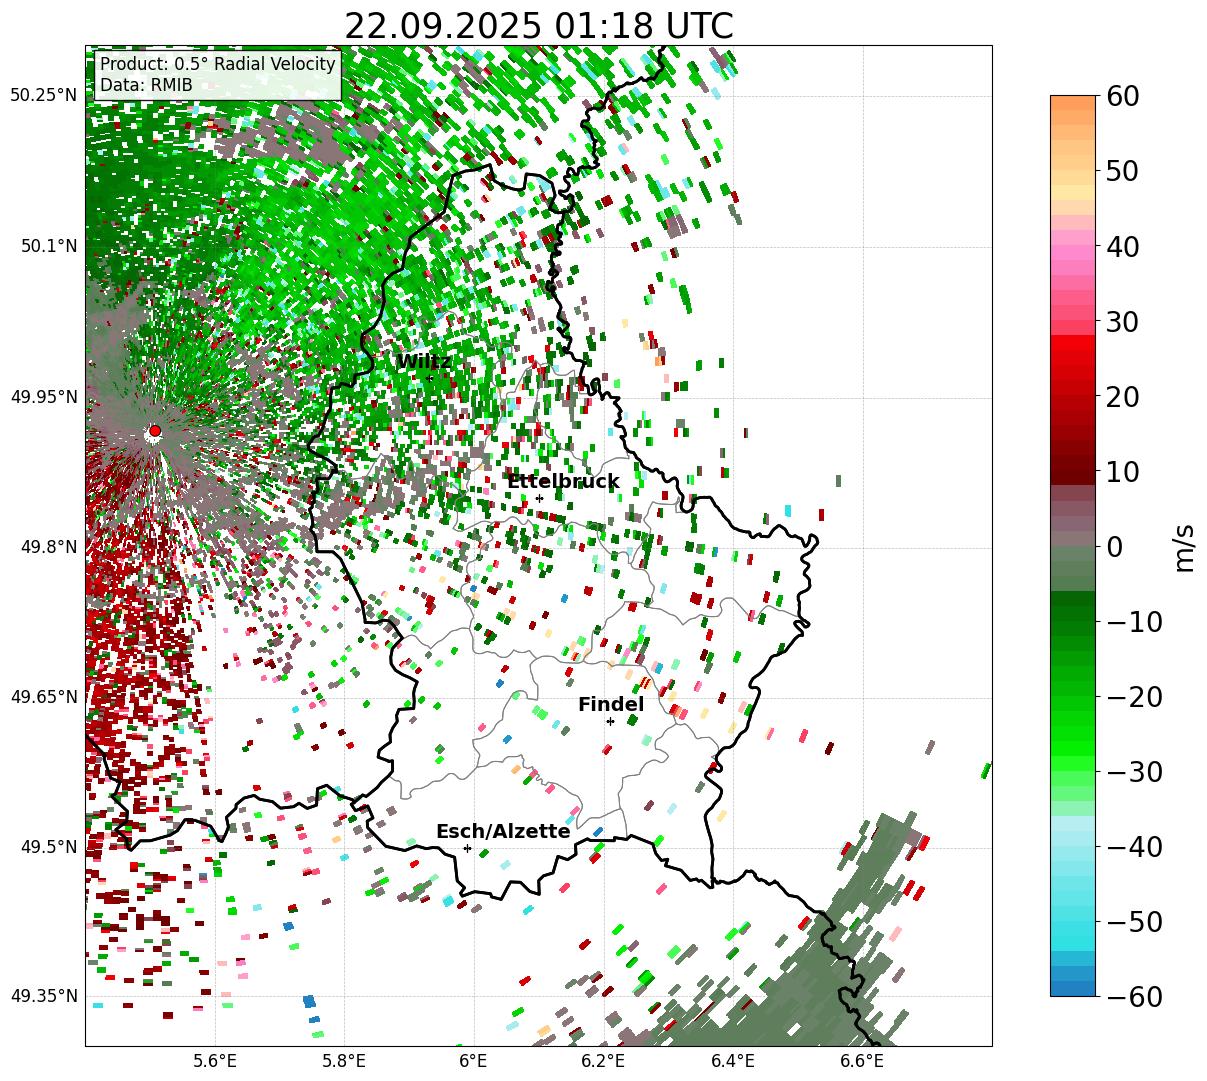Click the 6.6°E longitude tick label
Screen dimensions: 1207x1081
coord(862,1063)
